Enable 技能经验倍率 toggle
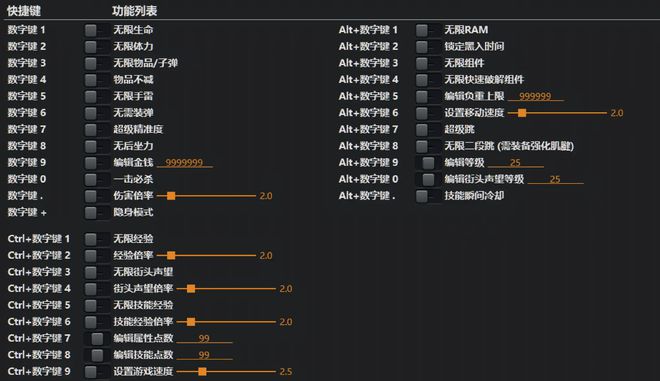Viewport: 660px width, 381px height. 96,322
